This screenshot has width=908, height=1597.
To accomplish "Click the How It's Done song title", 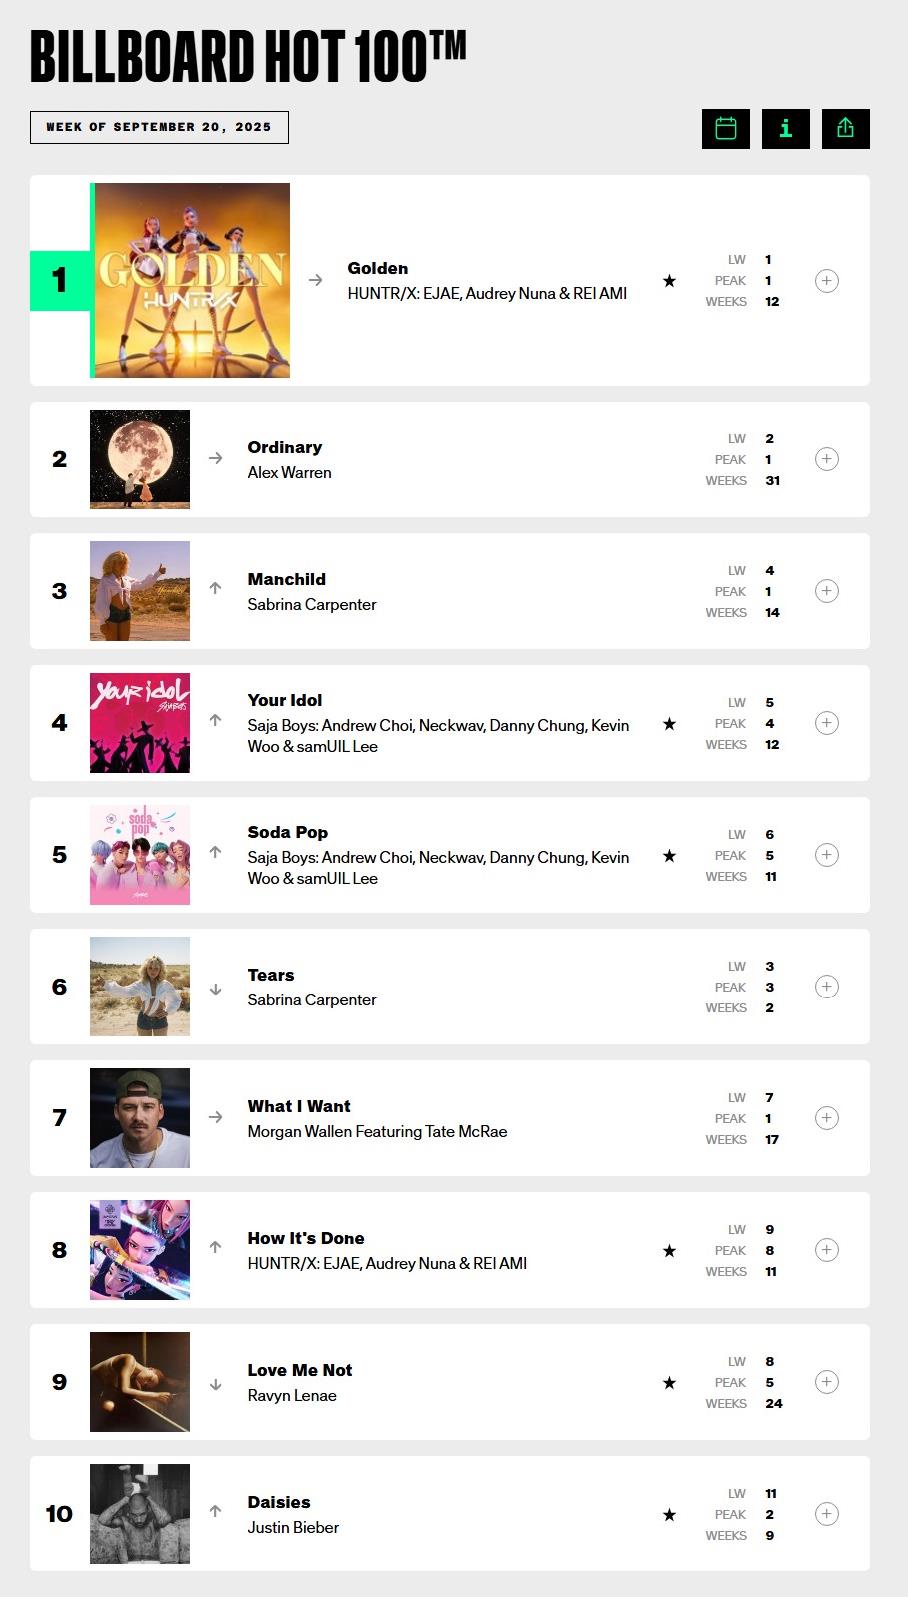I will click(306, 1238).
